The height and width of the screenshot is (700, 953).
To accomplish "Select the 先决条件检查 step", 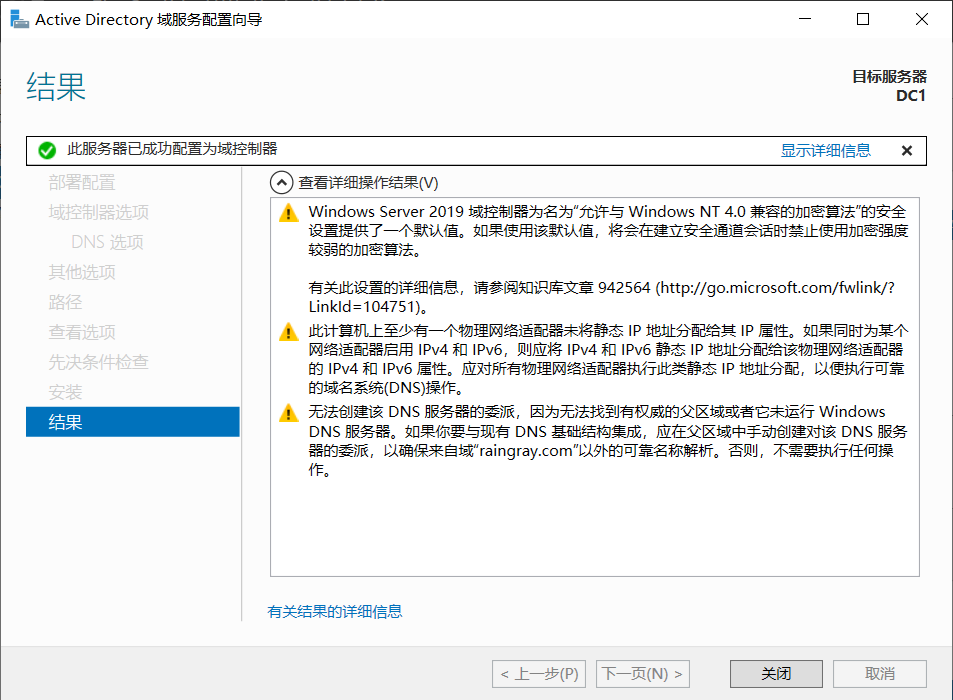I will (98, 362).
